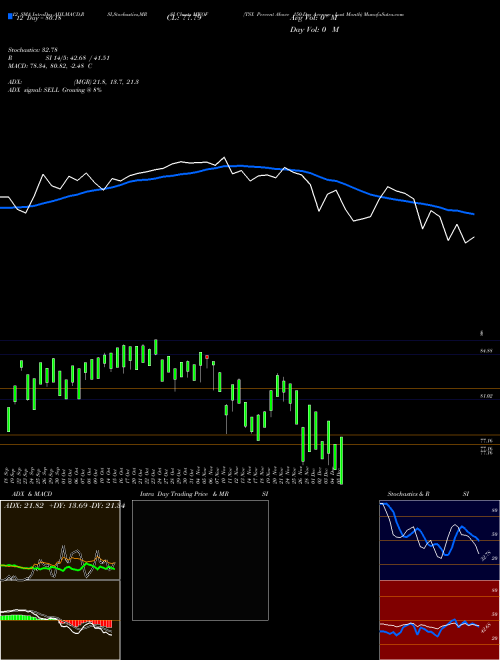
Task: Click the red-background RSI chart
Action: 439,620
